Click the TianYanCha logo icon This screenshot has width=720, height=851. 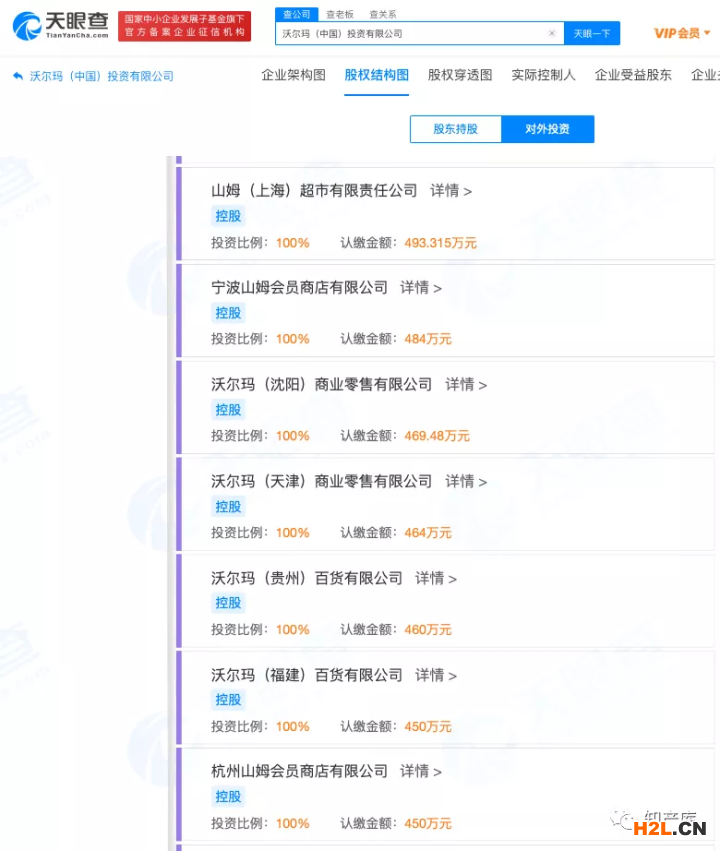click(27, 26)
